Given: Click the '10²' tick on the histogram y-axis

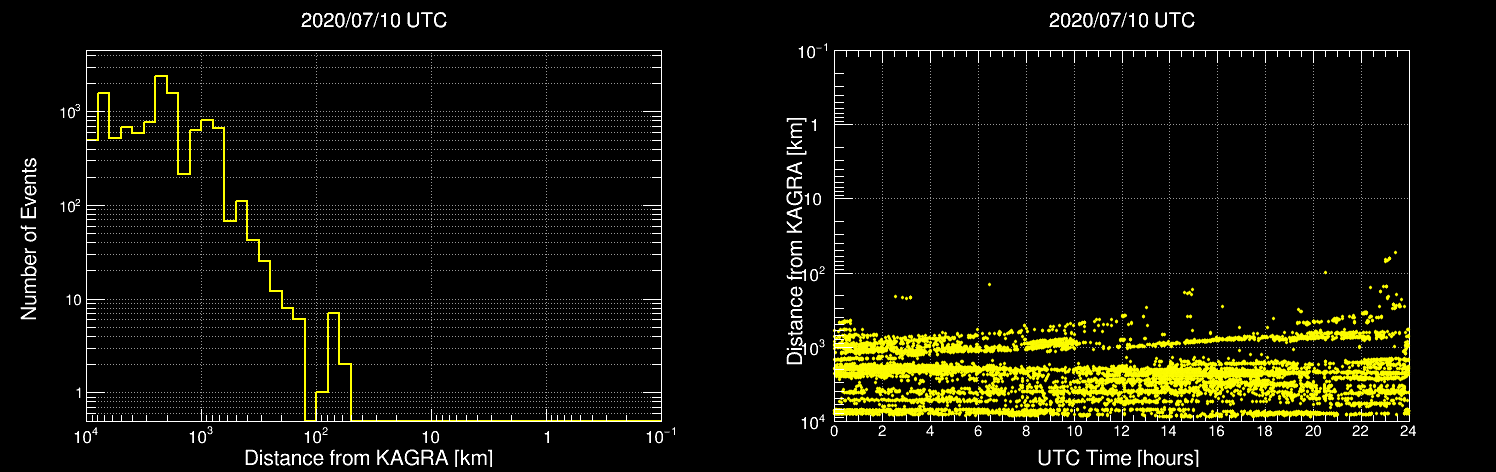Looking at the screenshot, I should tap(68, 206).
